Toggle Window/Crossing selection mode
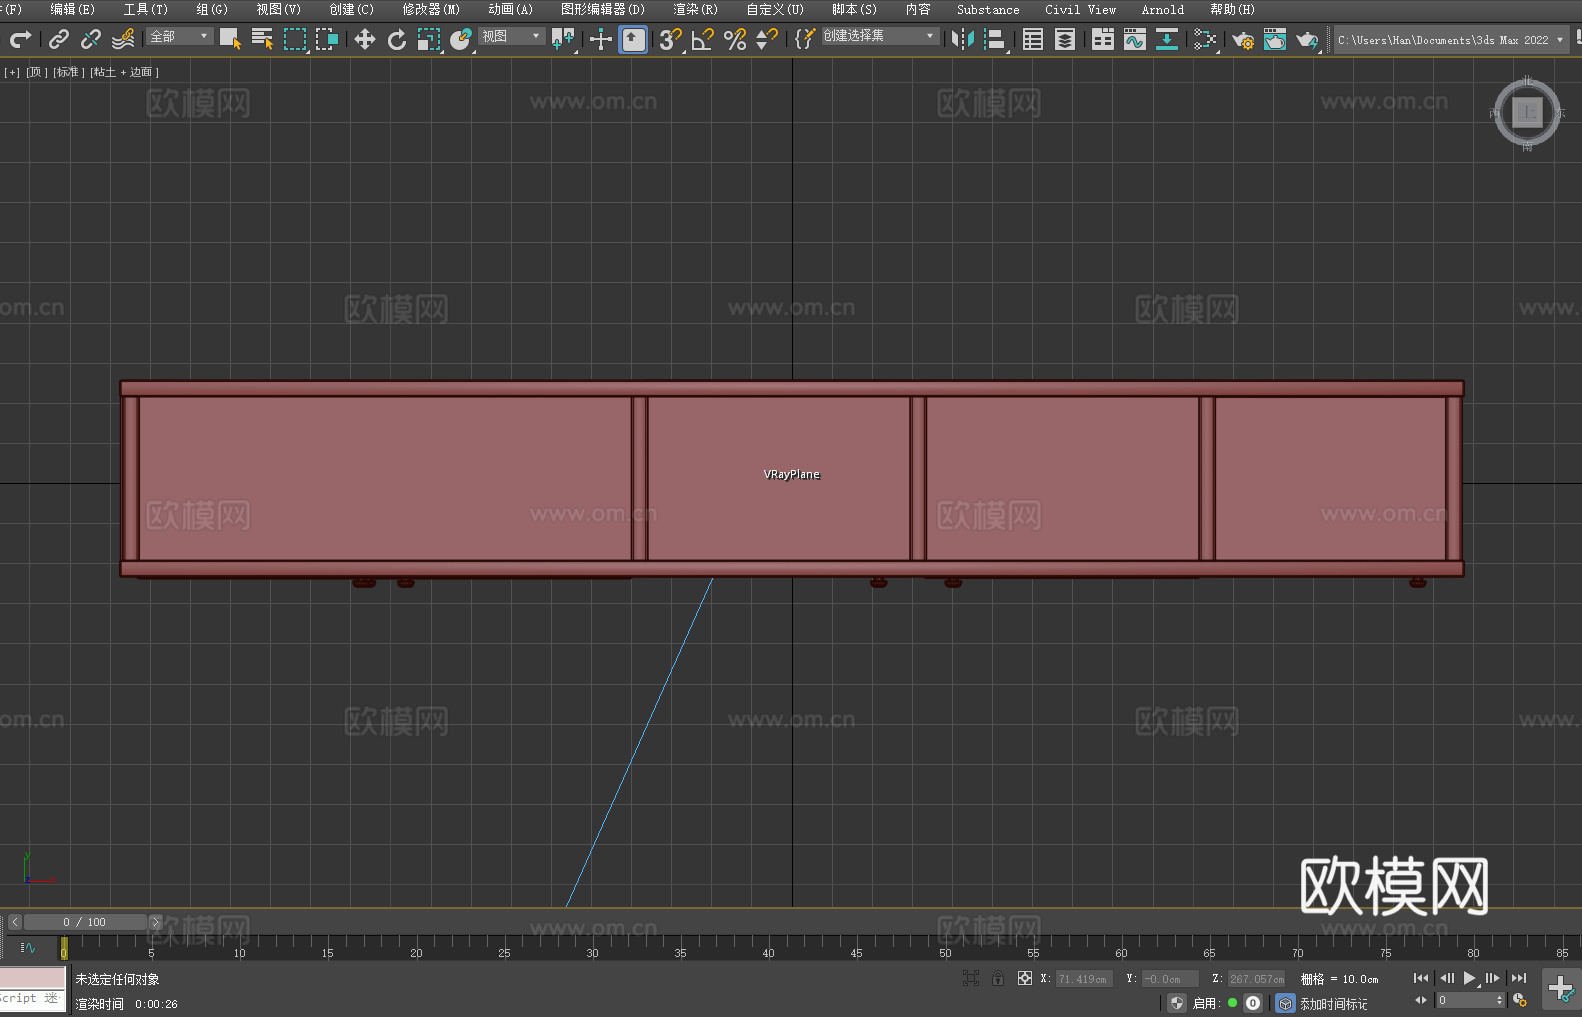1582x1017 pixels. pos(326,39)
